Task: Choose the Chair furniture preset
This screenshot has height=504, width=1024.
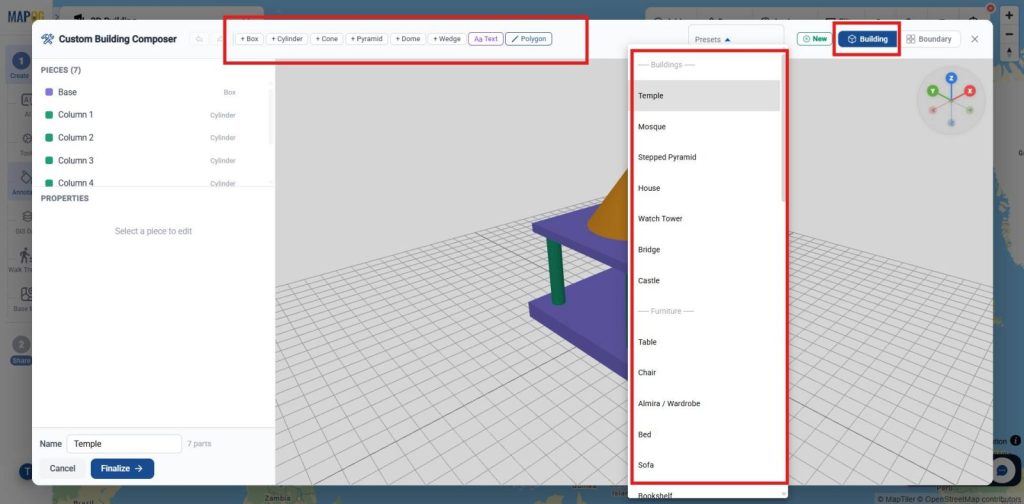Action: [705, 373]
